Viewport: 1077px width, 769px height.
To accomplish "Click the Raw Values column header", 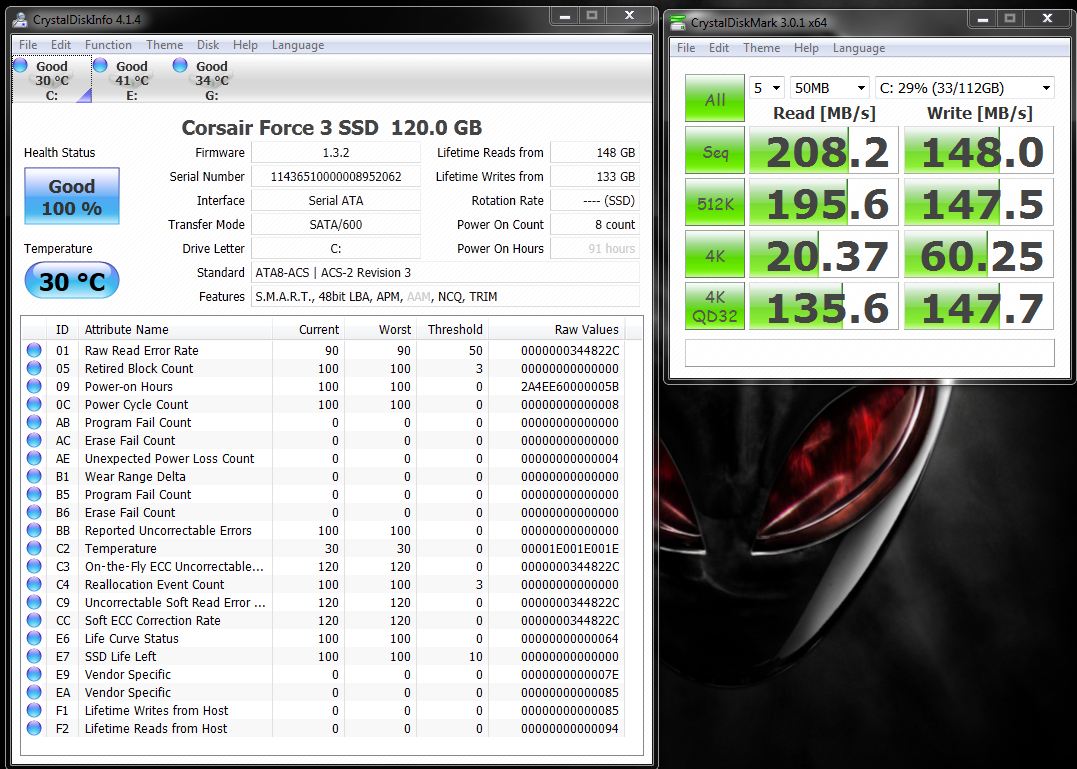I will pos(557,330).
